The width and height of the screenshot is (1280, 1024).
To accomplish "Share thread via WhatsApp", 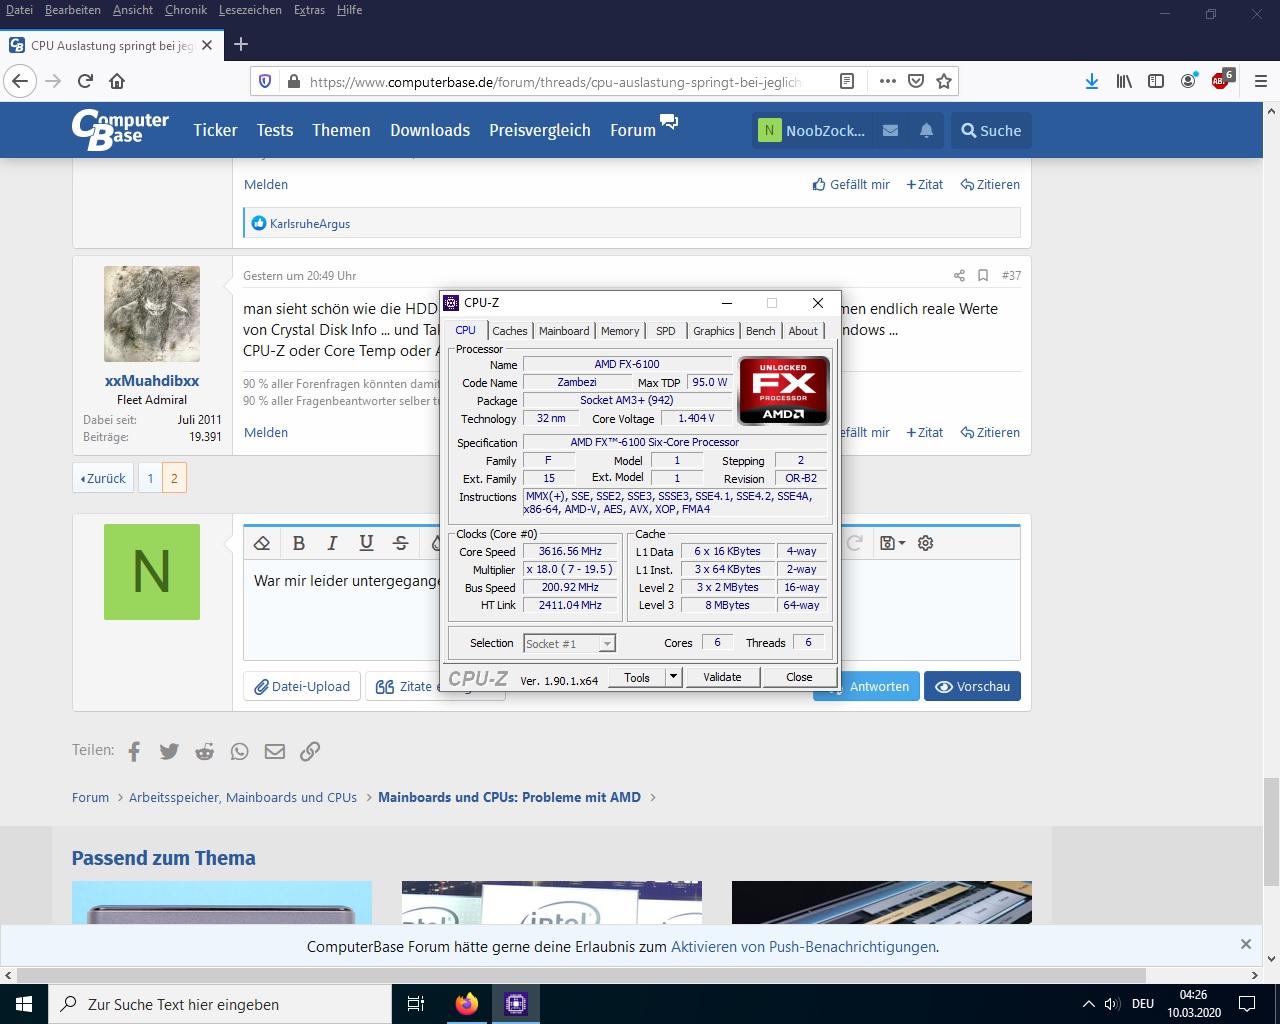I will [x=239, y=751].
